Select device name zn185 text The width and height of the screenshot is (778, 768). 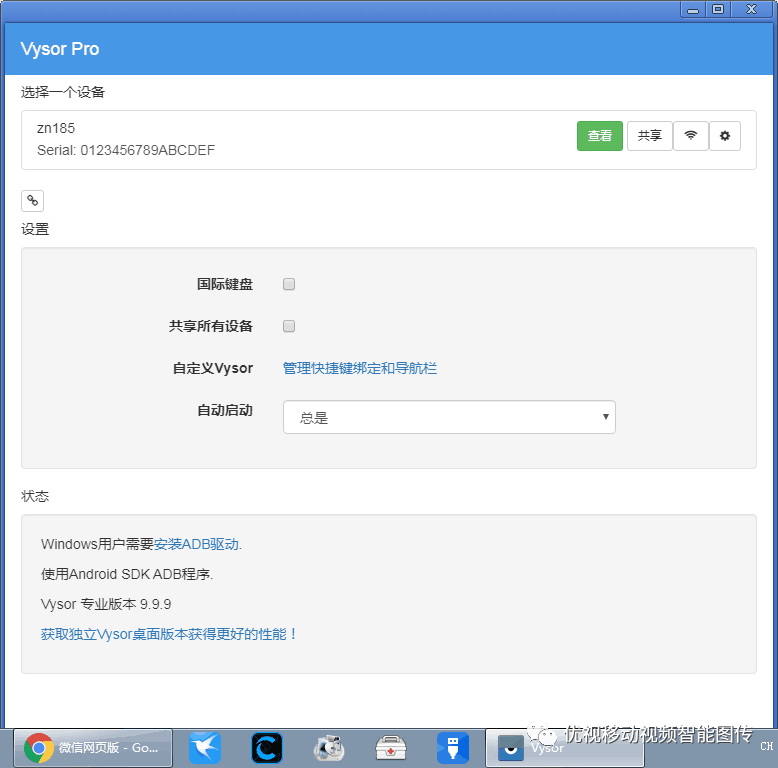pyautogui.click(x=56, y=128)
